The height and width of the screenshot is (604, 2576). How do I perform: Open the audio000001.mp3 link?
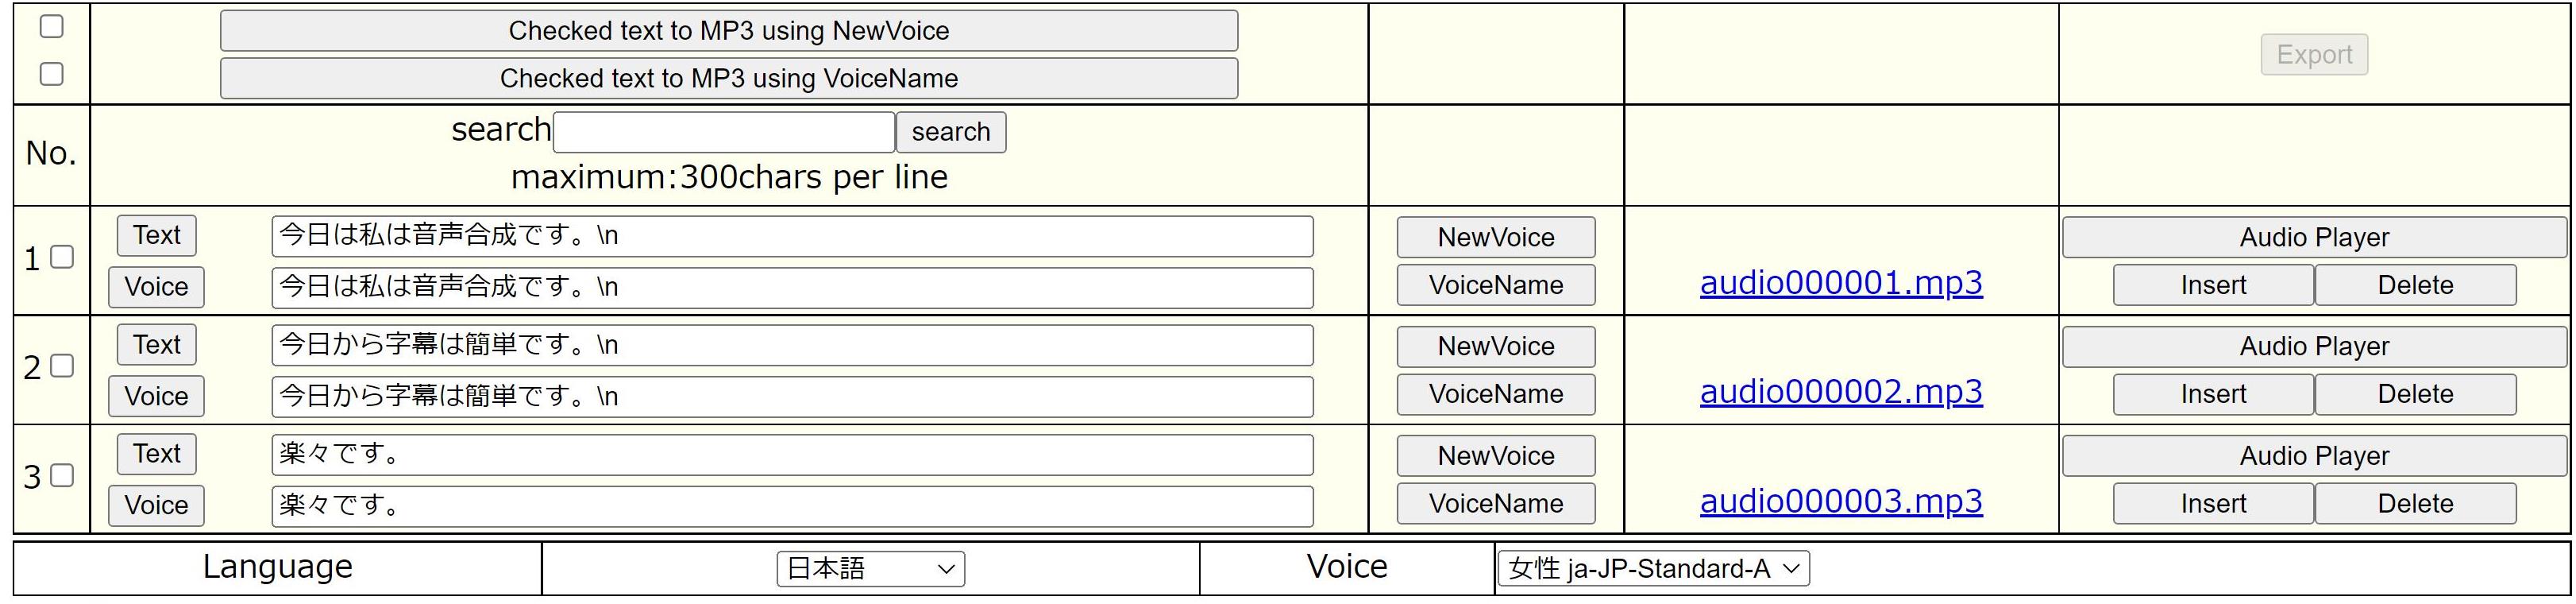(x=1840, y=284)
